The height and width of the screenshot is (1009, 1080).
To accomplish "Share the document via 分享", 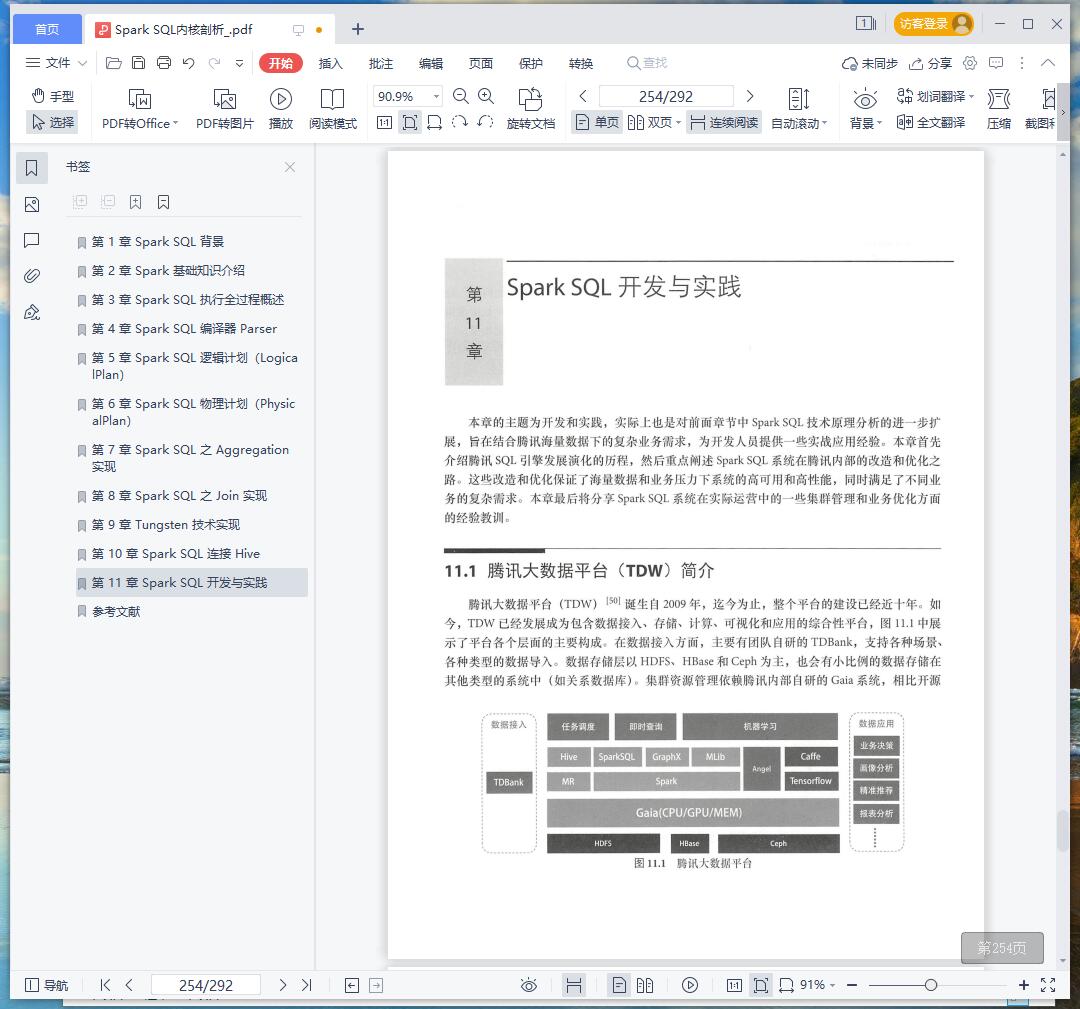I will (x=930, y=63).
